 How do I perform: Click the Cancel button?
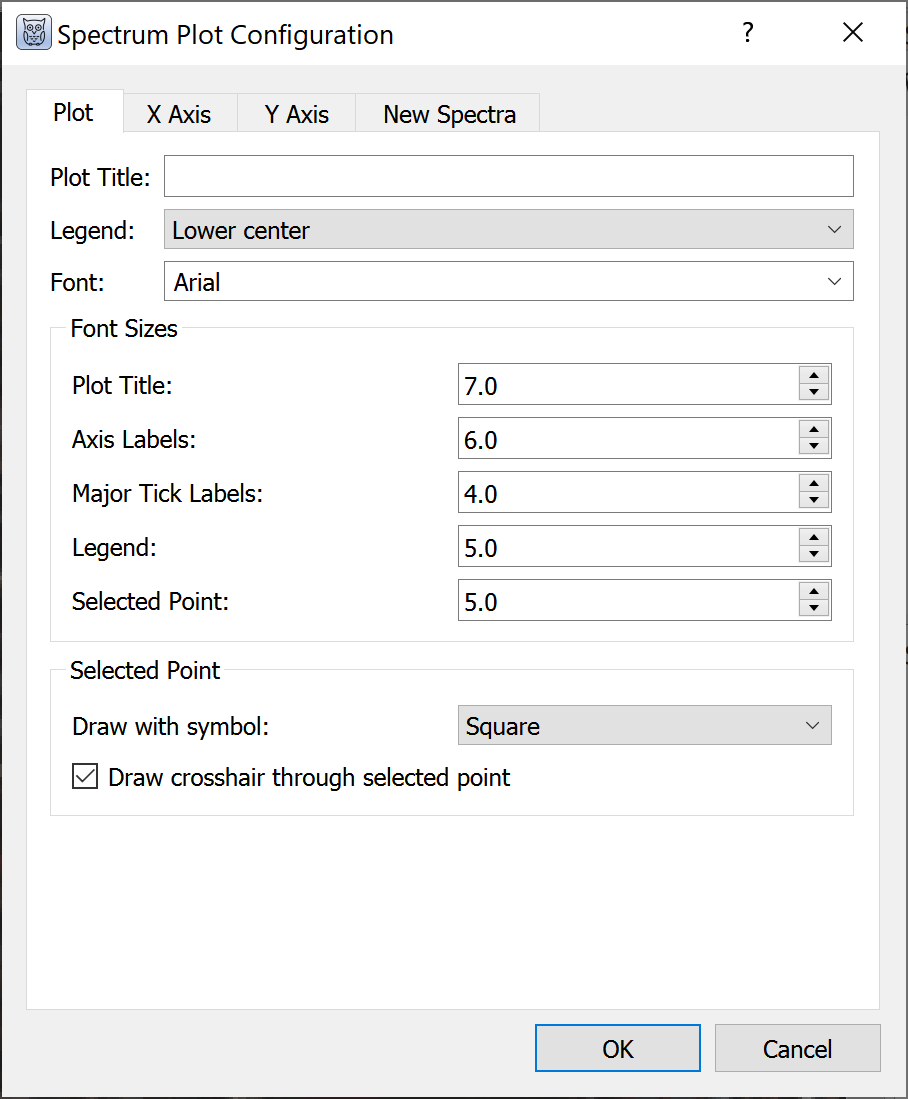(x=797, y=1048)
